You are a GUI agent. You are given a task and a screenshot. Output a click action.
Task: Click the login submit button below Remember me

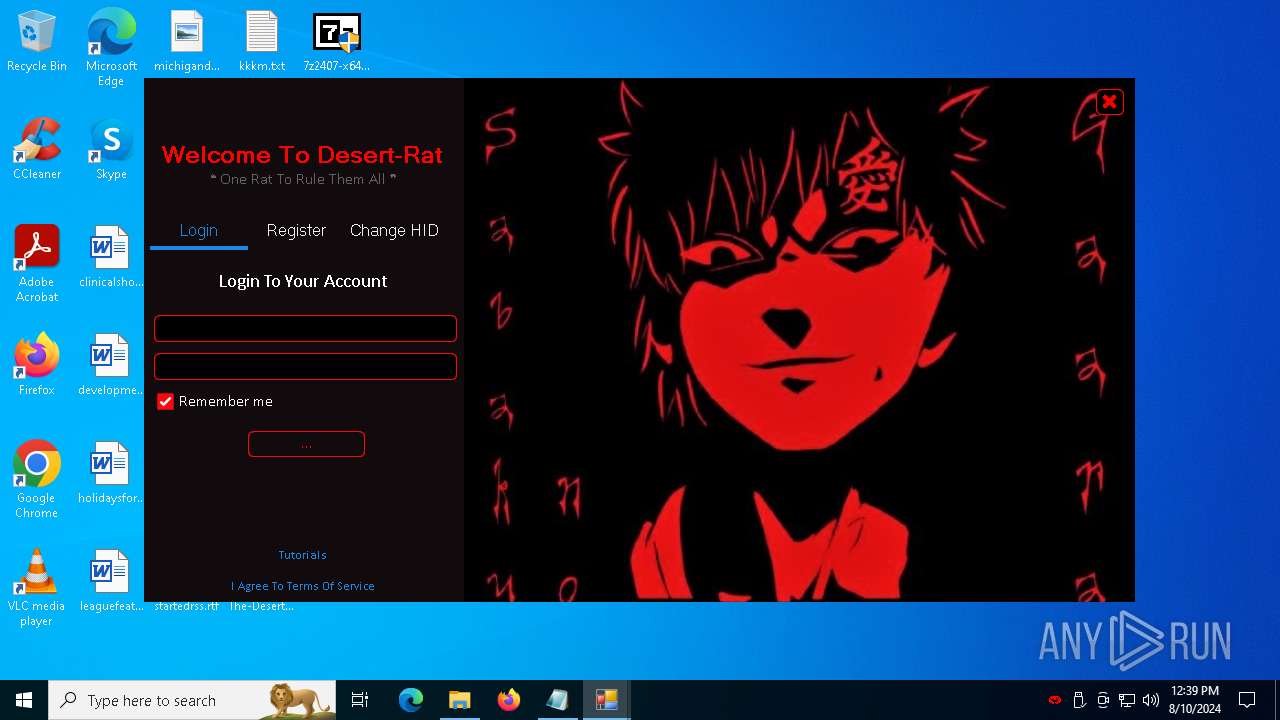pyautogui.click(x=306, y=444)
